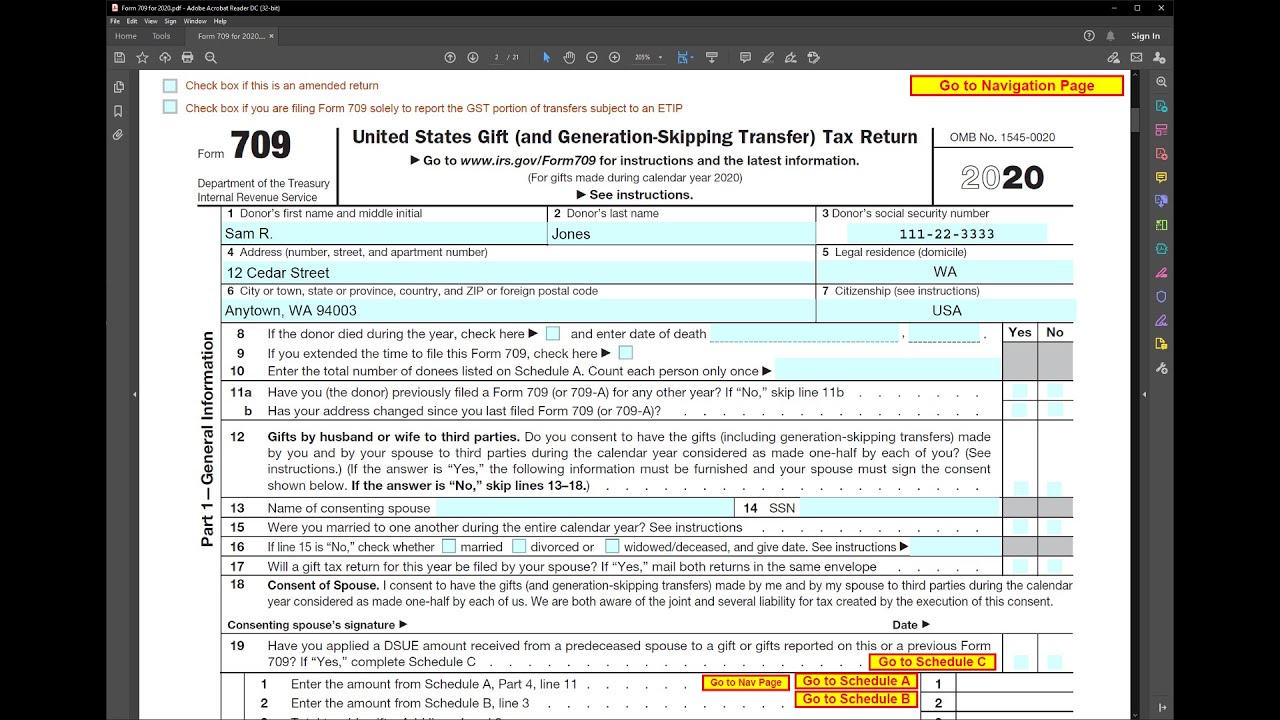Viewport: 1280px width, 720px height.
Task: Open the Protect tool shield icon
Action: (1161, 296)
